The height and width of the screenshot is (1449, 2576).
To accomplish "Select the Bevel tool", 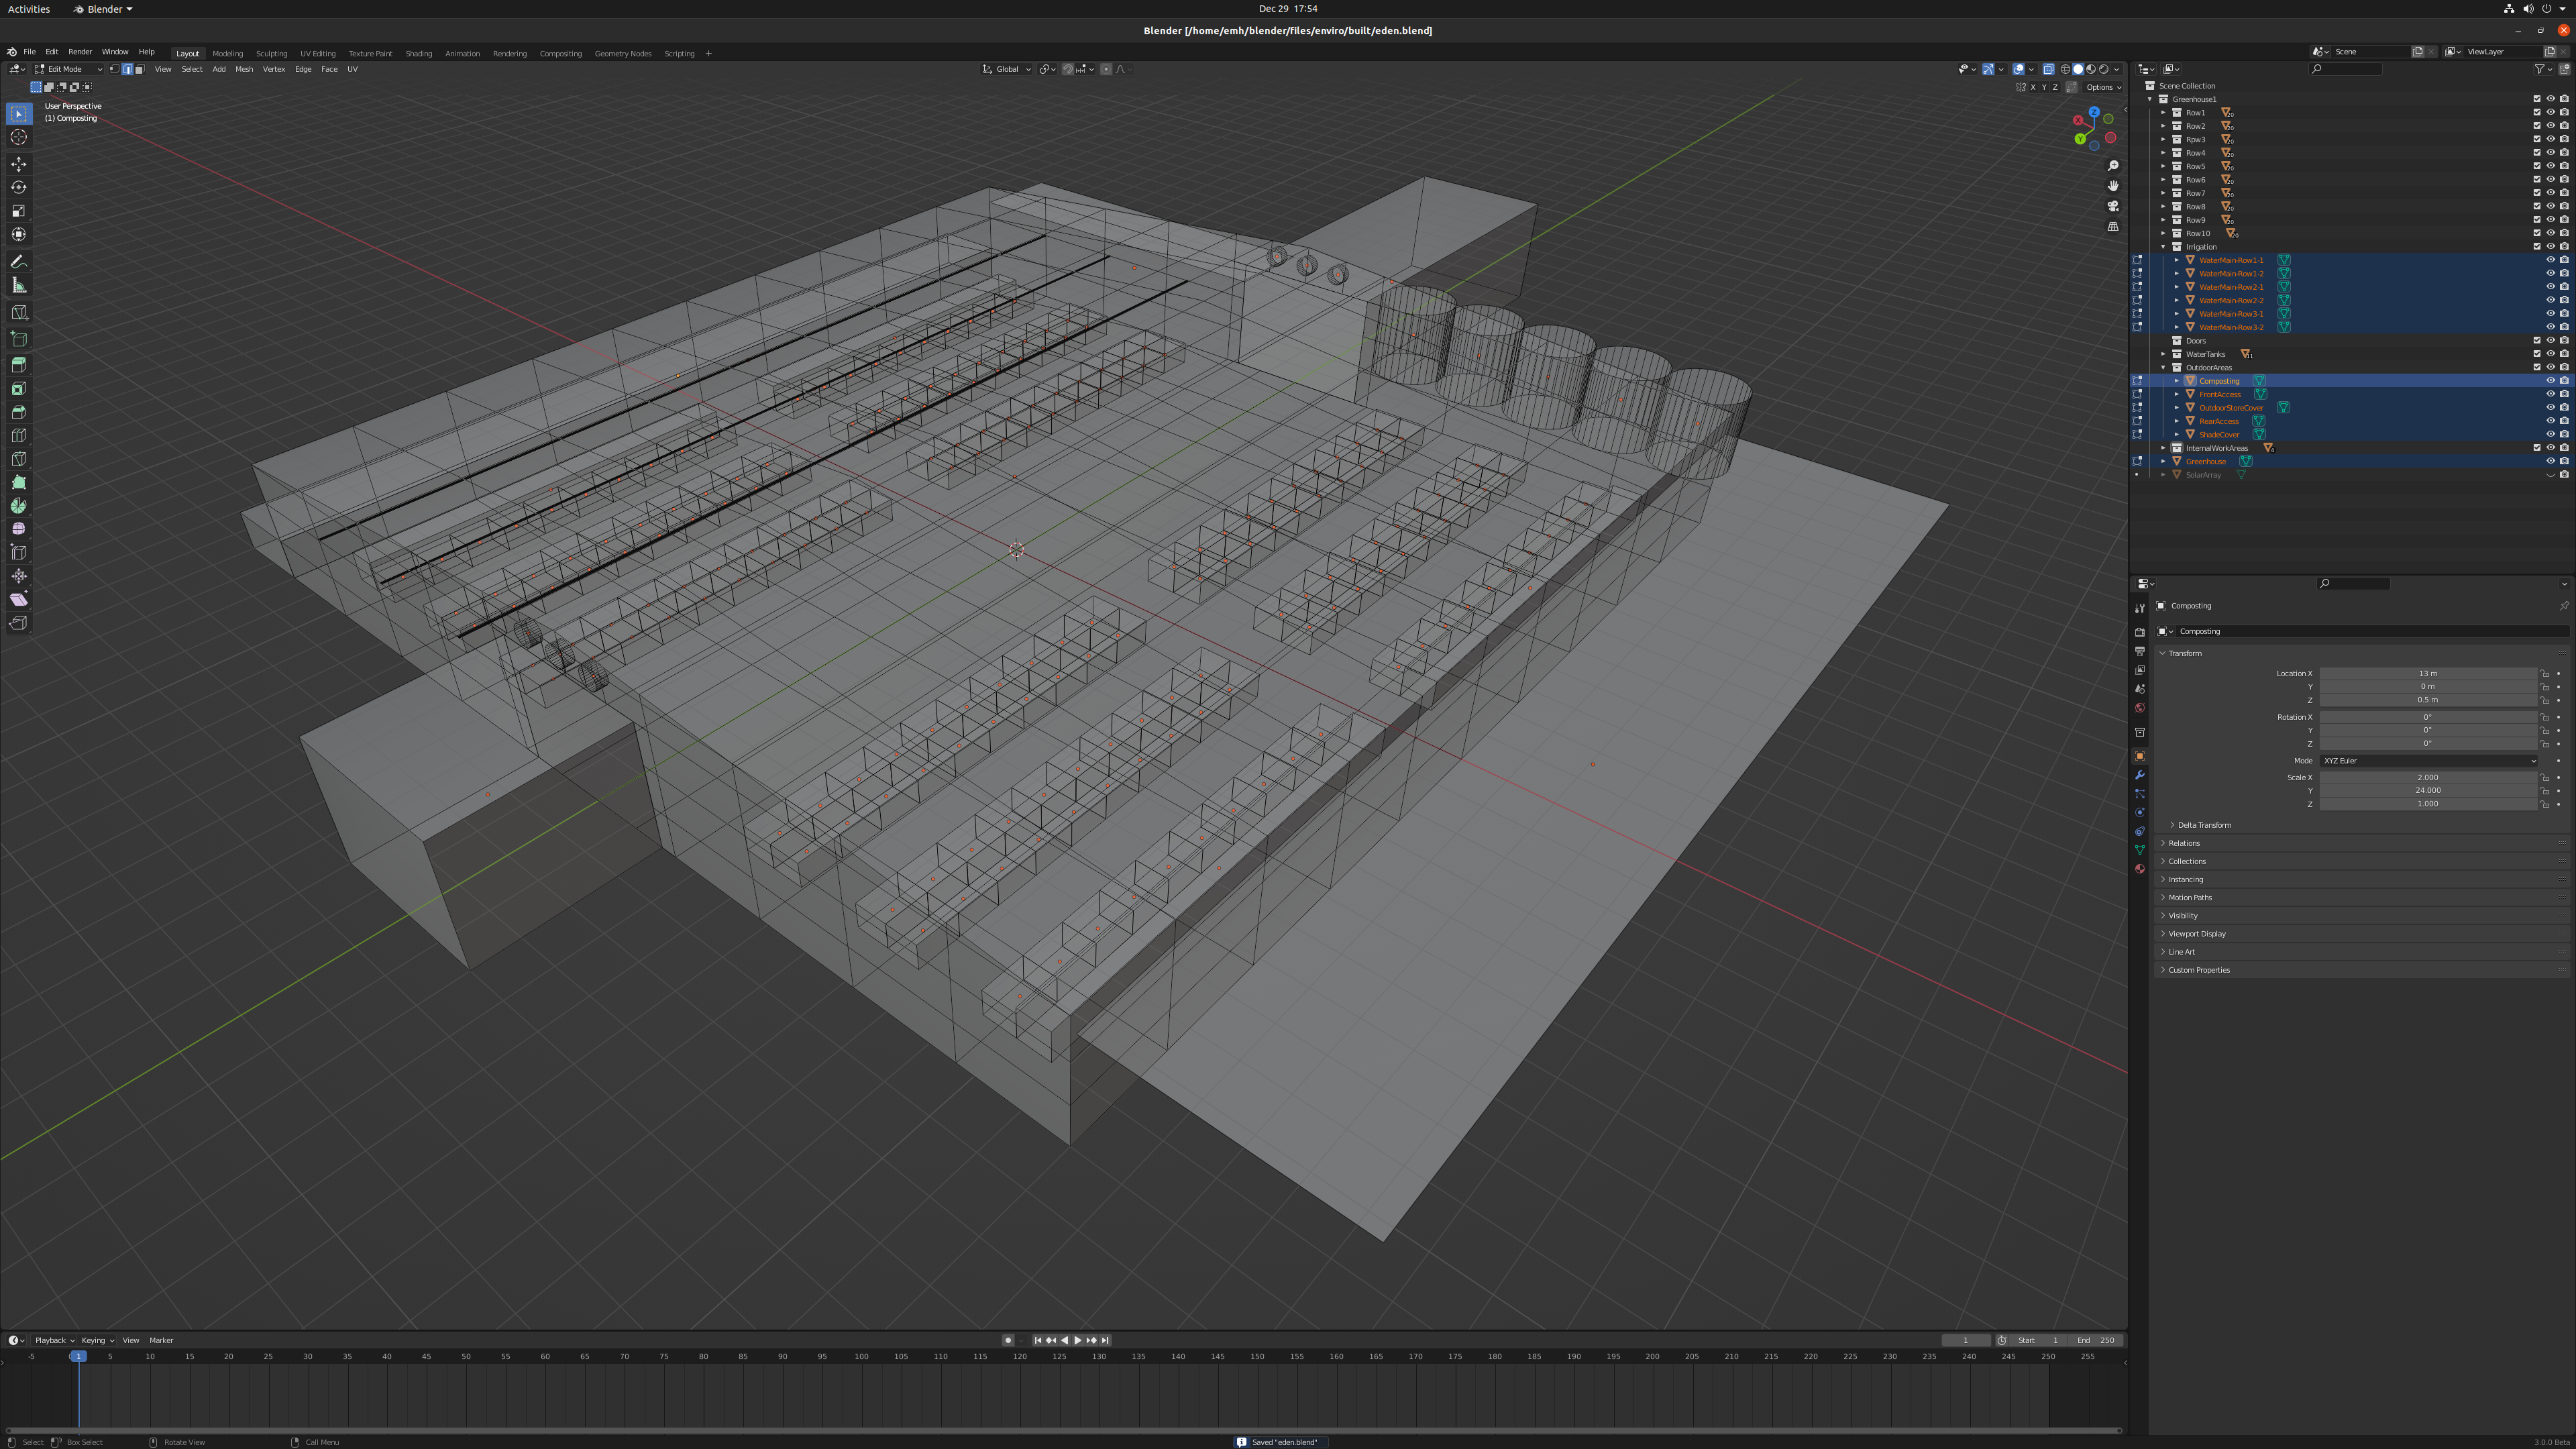I will (19, 412).
